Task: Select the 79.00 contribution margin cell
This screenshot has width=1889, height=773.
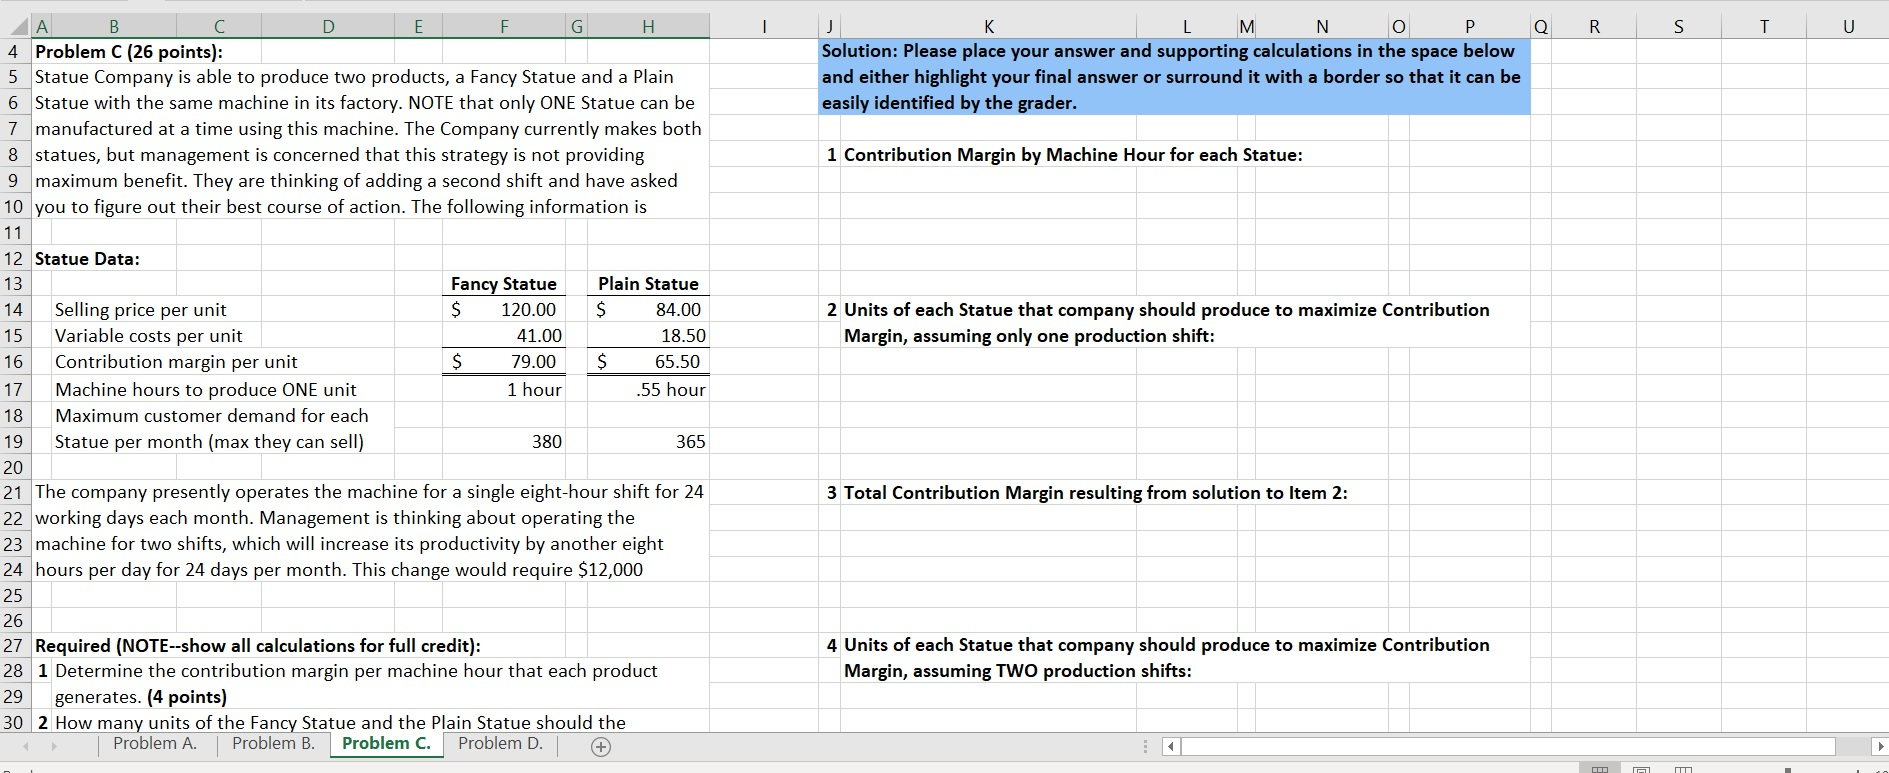Action: click(504, 362)
